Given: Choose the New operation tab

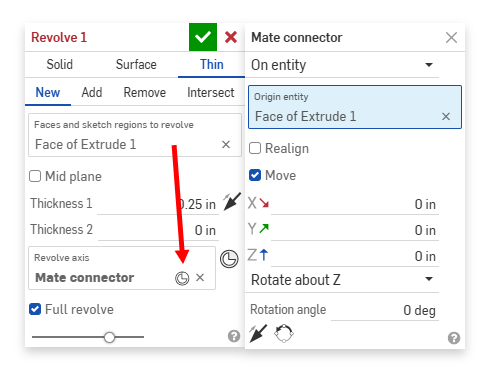Looking at the screenshot, I should [x=48, y=92].
